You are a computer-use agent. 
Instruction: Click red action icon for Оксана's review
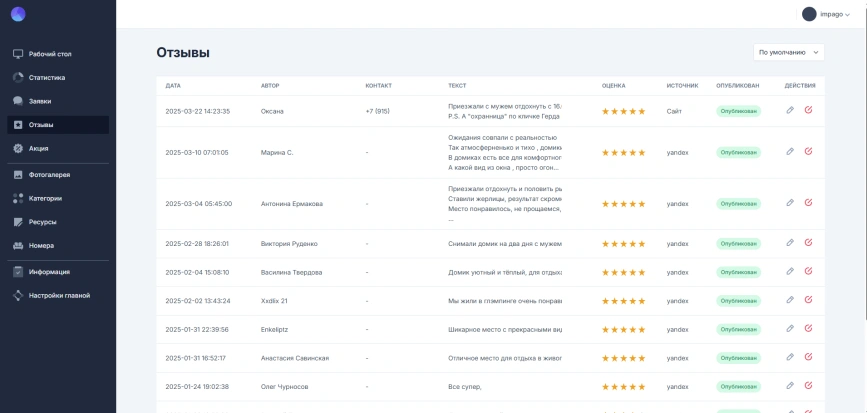coord(808,110)
